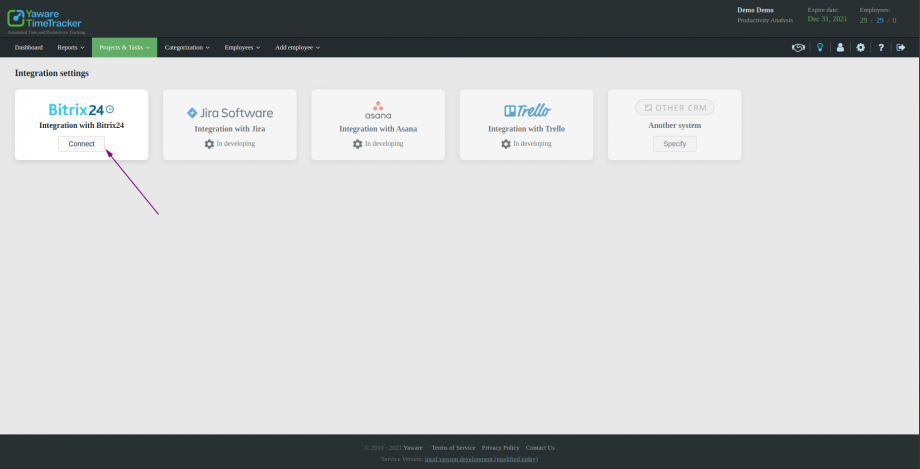The height and width of the screenshot is (469, 920).
Task: Click the Asana logo
Action: (x=378, y=110)
